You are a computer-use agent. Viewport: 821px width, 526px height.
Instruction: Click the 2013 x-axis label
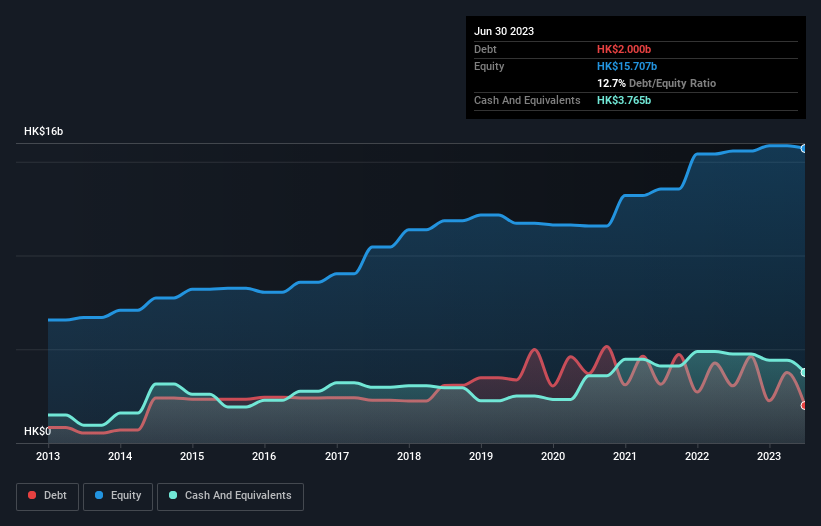tap(48, 456)
